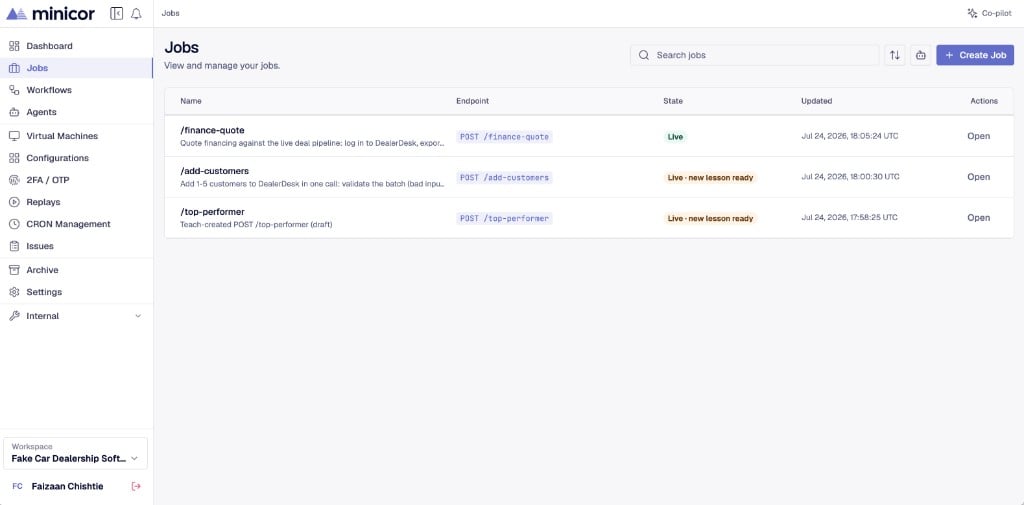Go to Dashboard in sidebar

click(x=50, y=46)
